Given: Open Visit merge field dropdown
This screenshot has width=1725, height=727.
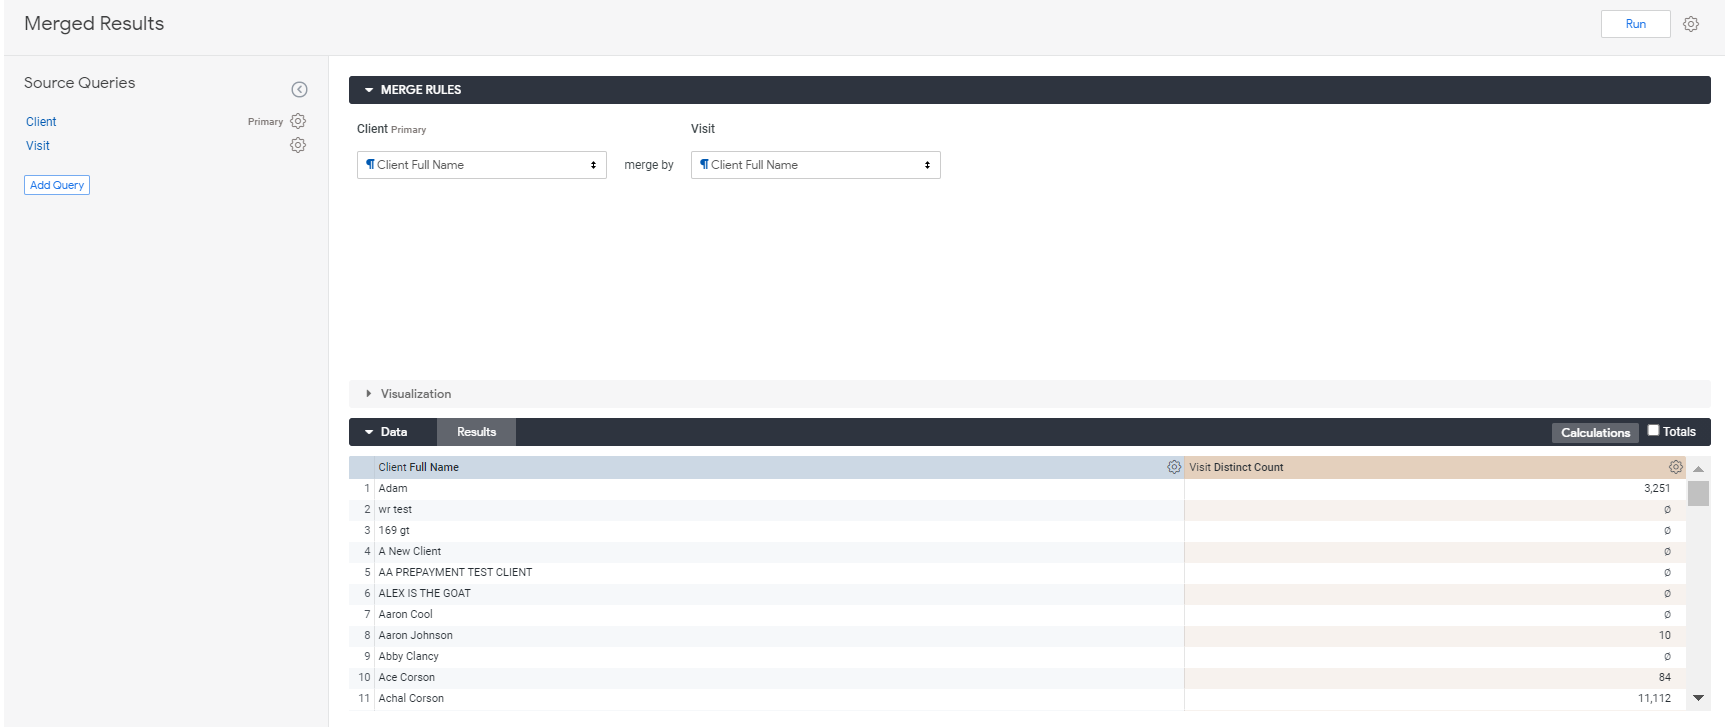Looking at the screenshot, I should 815,165.
